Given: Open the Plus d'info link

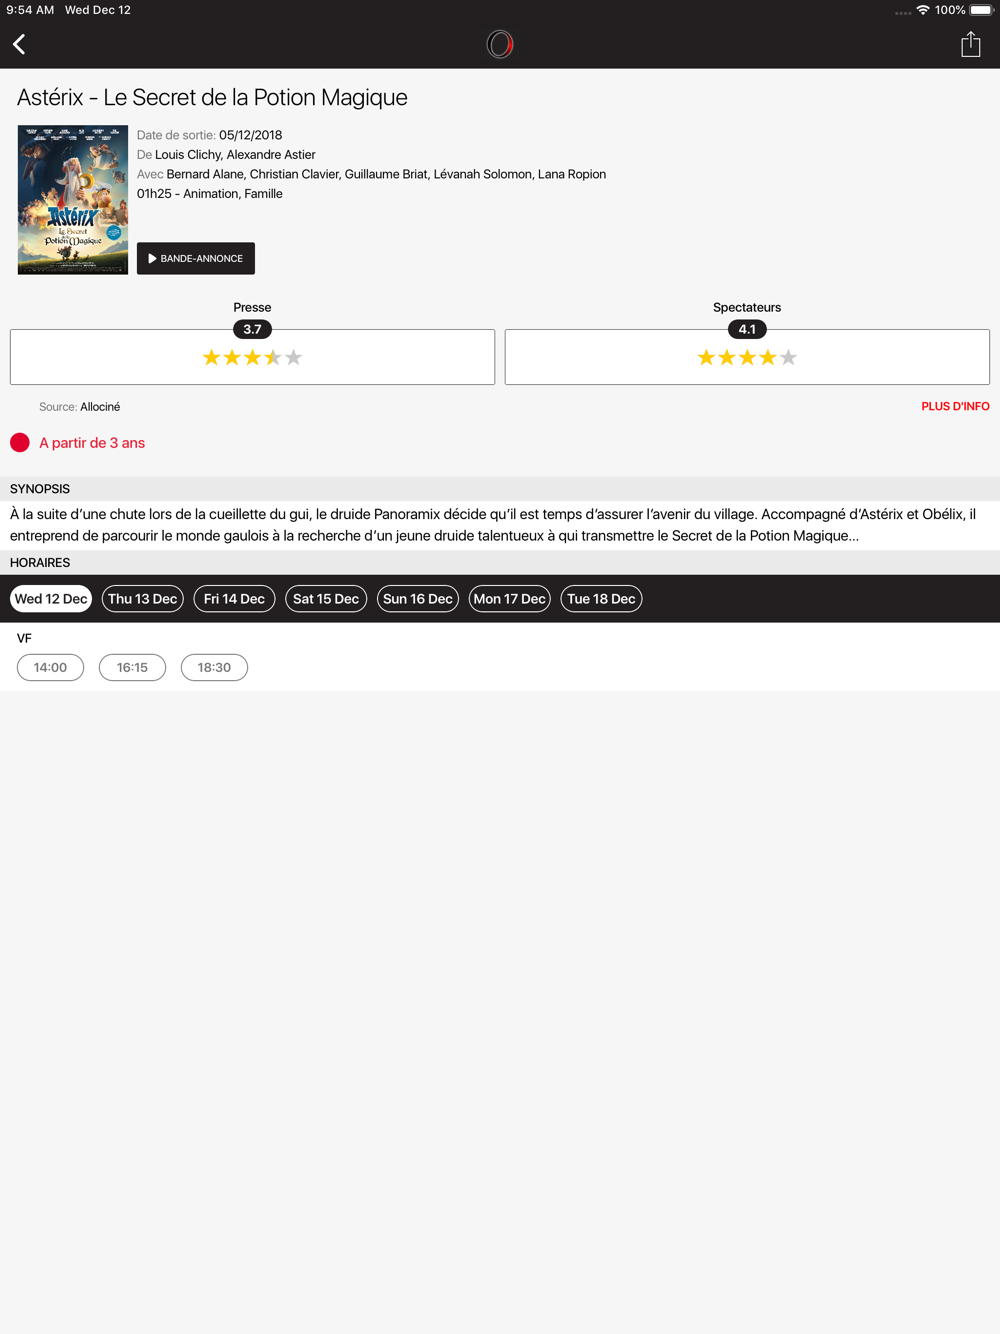Looking at the screenshot, I should click(955, 406).
